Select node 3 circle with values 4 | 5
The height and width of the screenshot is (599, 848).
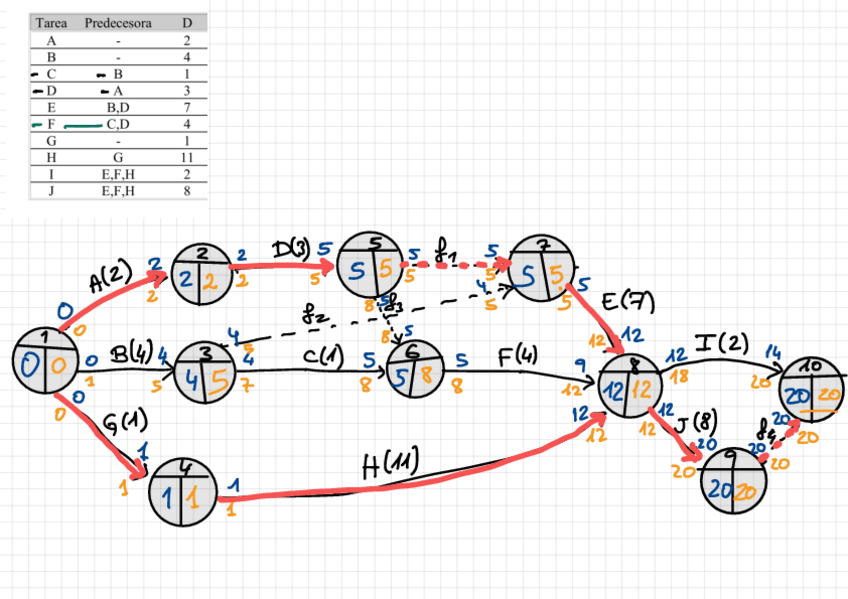point(205,373)
